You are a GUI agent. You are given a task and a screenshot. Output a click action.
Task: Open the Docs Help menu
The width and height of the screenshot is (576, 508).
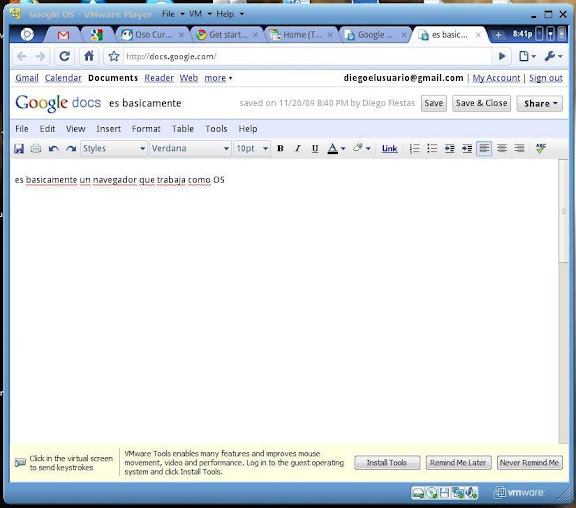tap(248, 129)
